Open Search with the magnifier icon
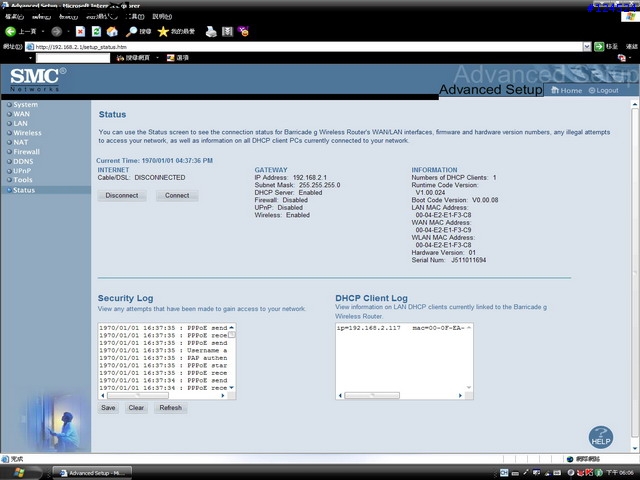 [131, 31]
